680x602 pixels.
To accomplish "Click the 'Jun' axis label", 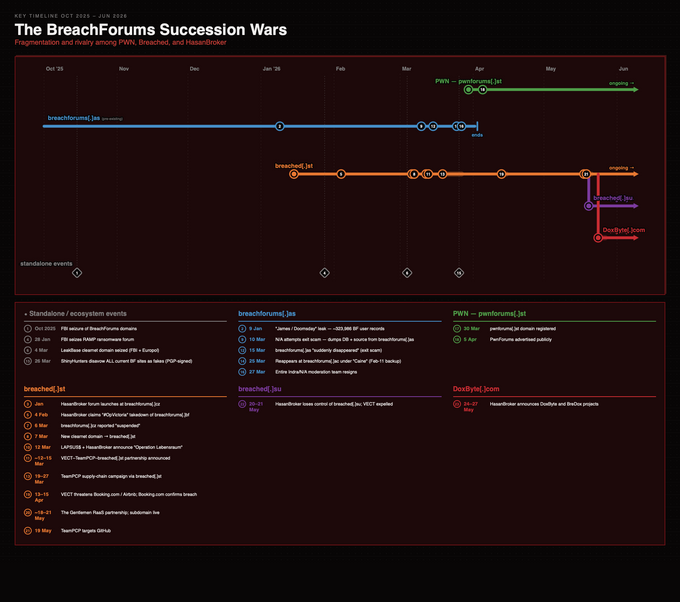I will pos(623,69).
